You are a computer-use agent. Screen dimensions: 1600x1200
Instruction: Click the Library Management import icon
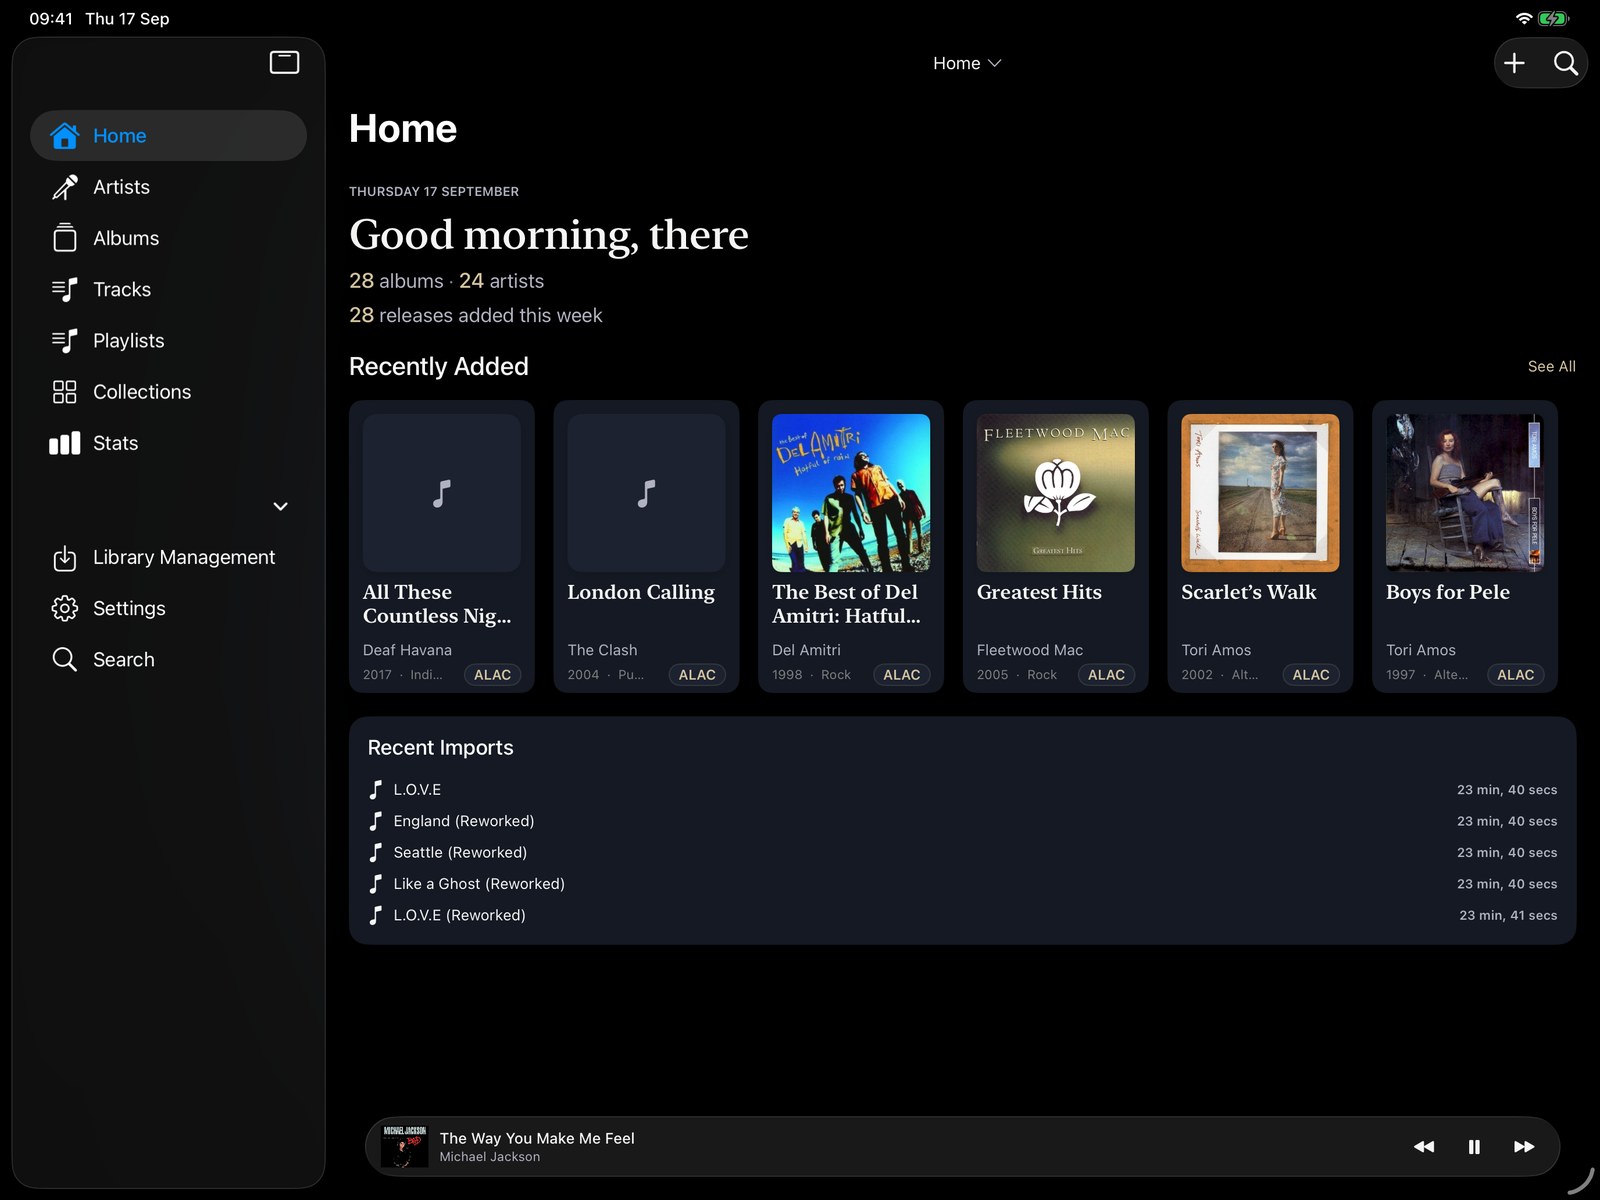65,558
